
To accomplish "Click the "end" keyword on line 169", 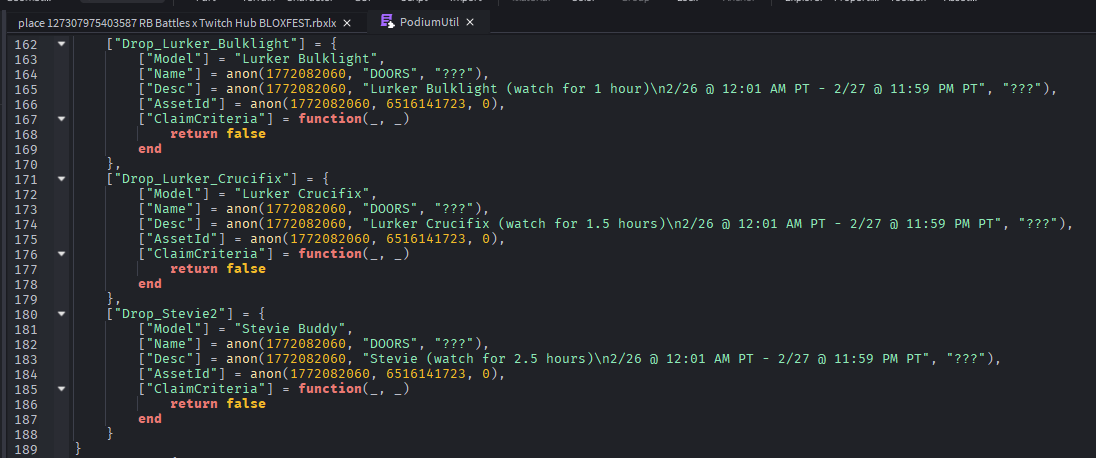I will 150,148.
